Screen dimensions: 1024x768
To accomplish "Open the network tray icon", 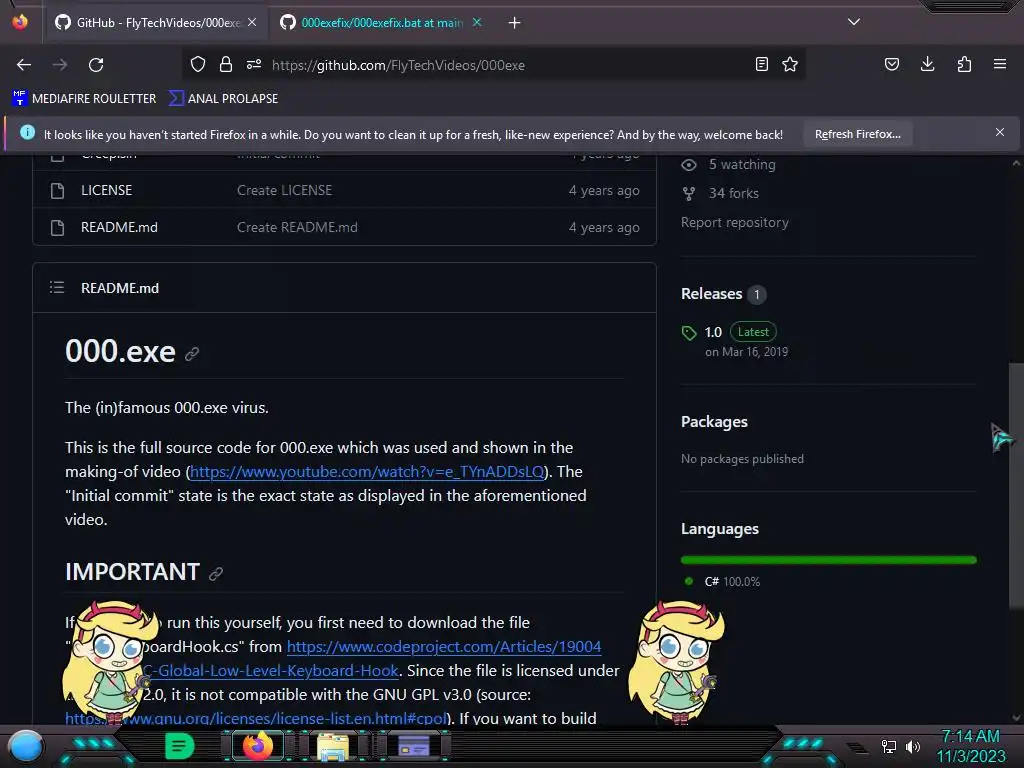I will coord(889,746).
